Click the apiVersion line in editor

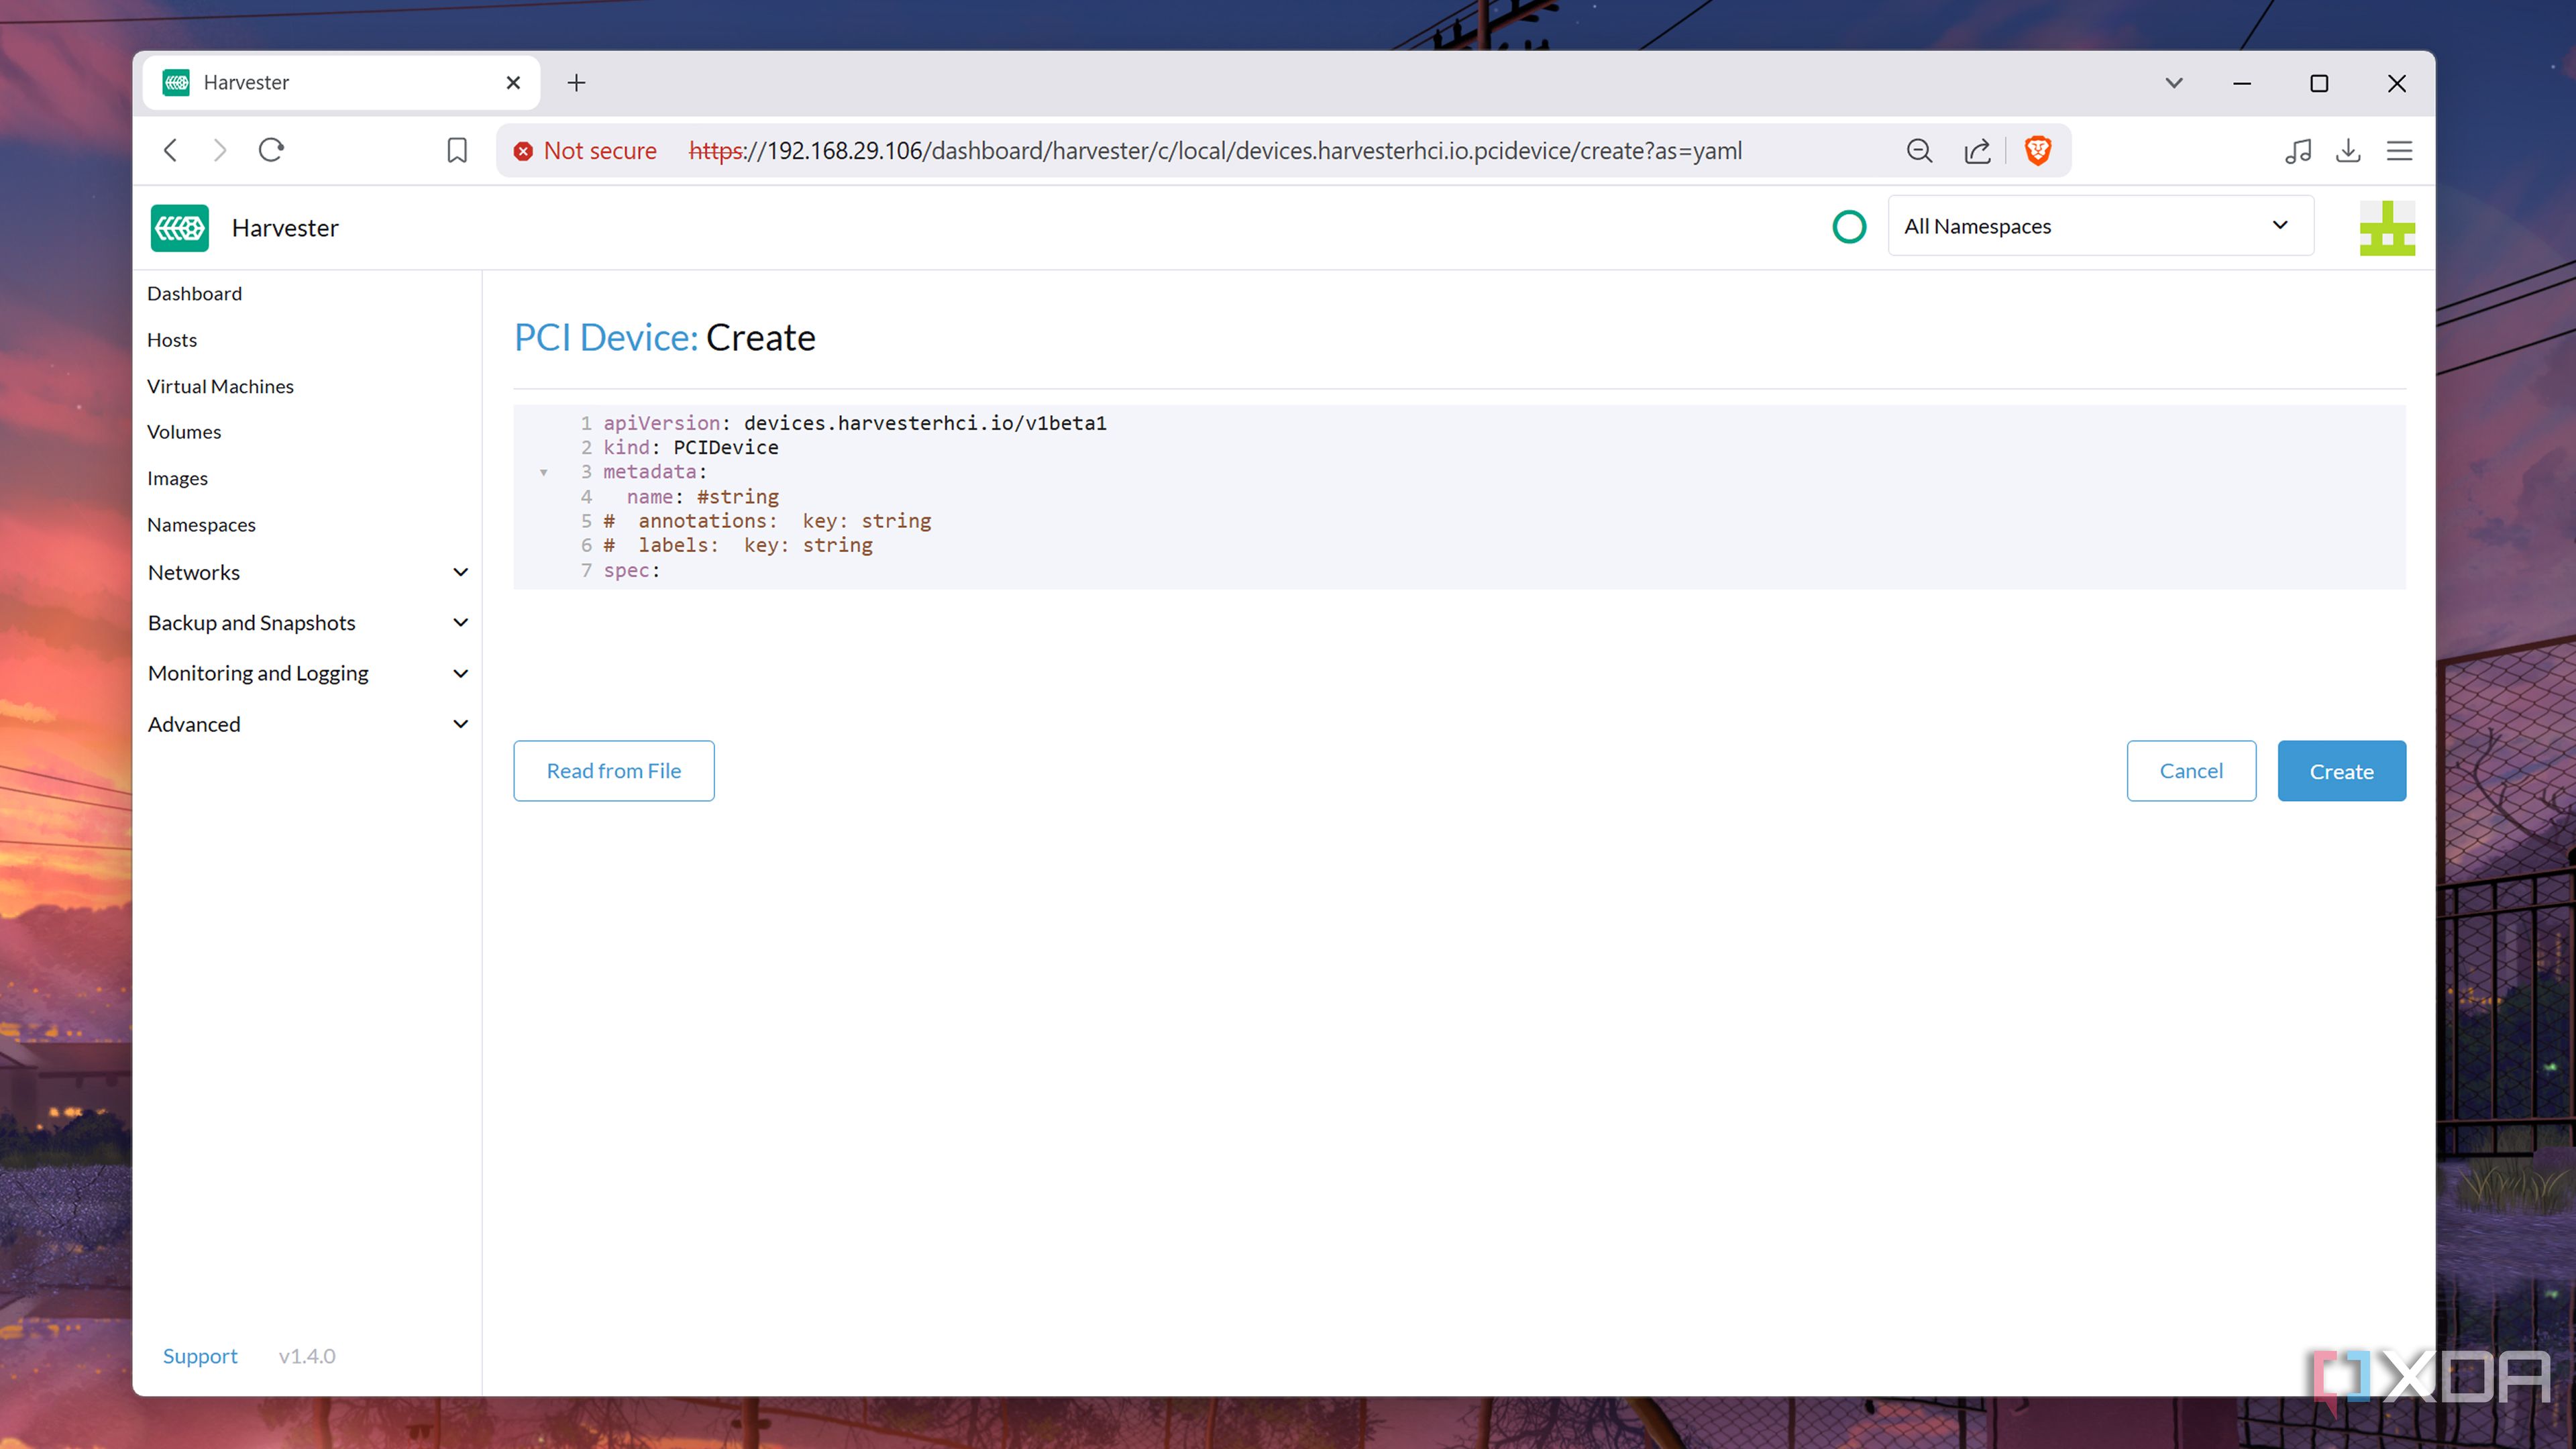pyautogui.click(x=855, y=423)
